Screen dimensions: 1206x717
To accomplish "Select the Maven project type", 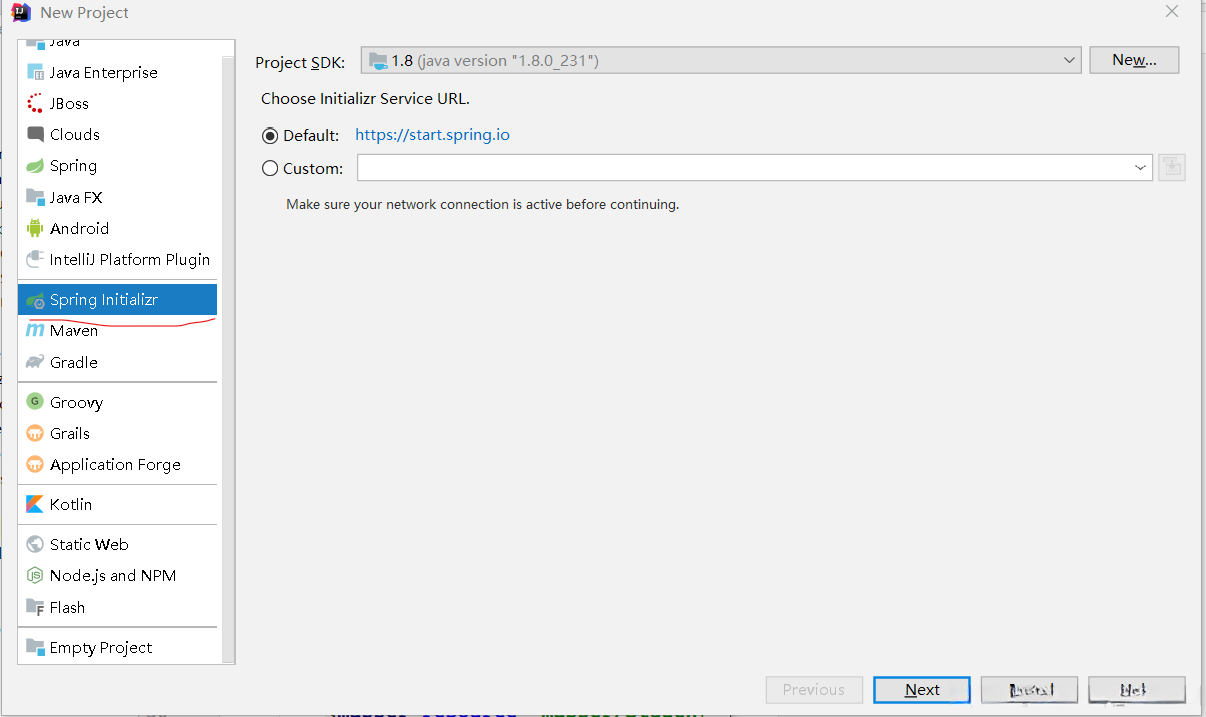I will pos(117,331).
